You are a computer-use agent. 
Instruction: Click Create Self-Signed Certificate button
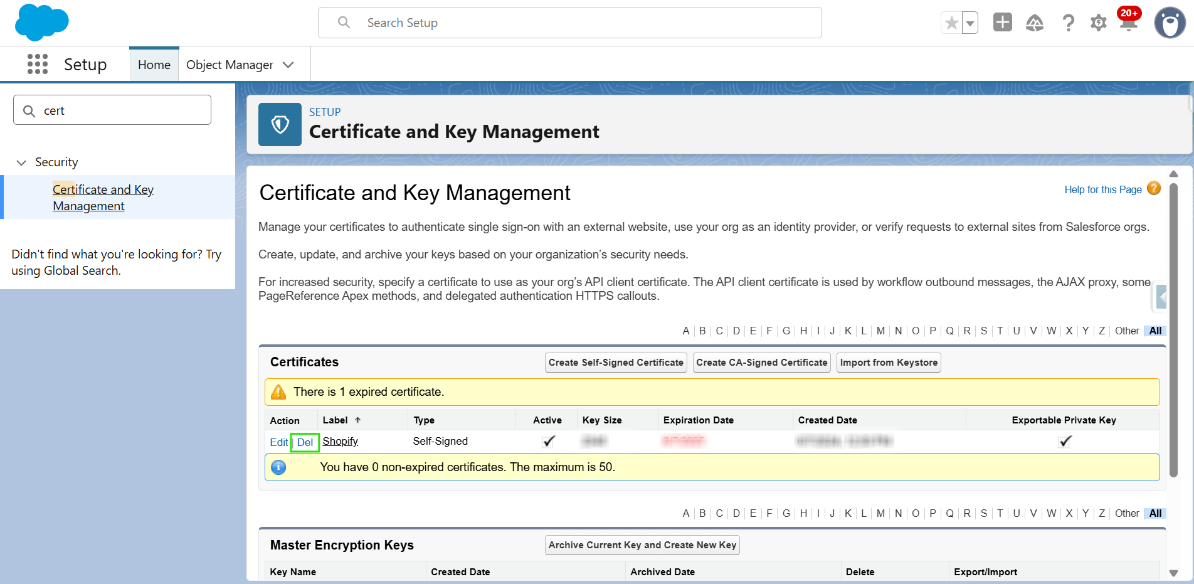[616, 362]
